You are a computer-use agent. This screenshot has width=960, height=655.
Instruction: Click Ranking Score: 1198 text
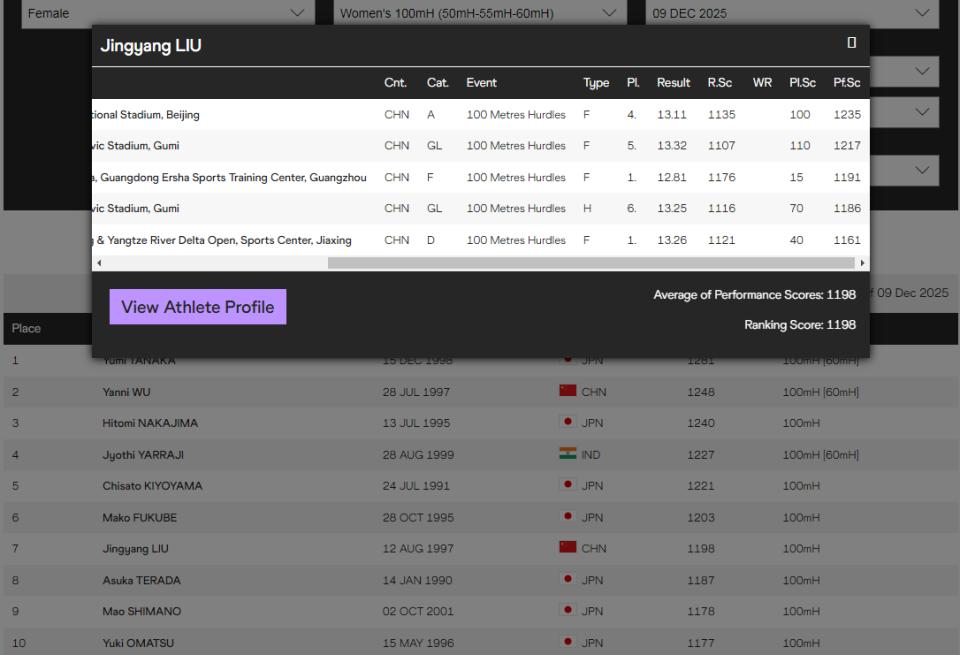(x=800, y=325)
